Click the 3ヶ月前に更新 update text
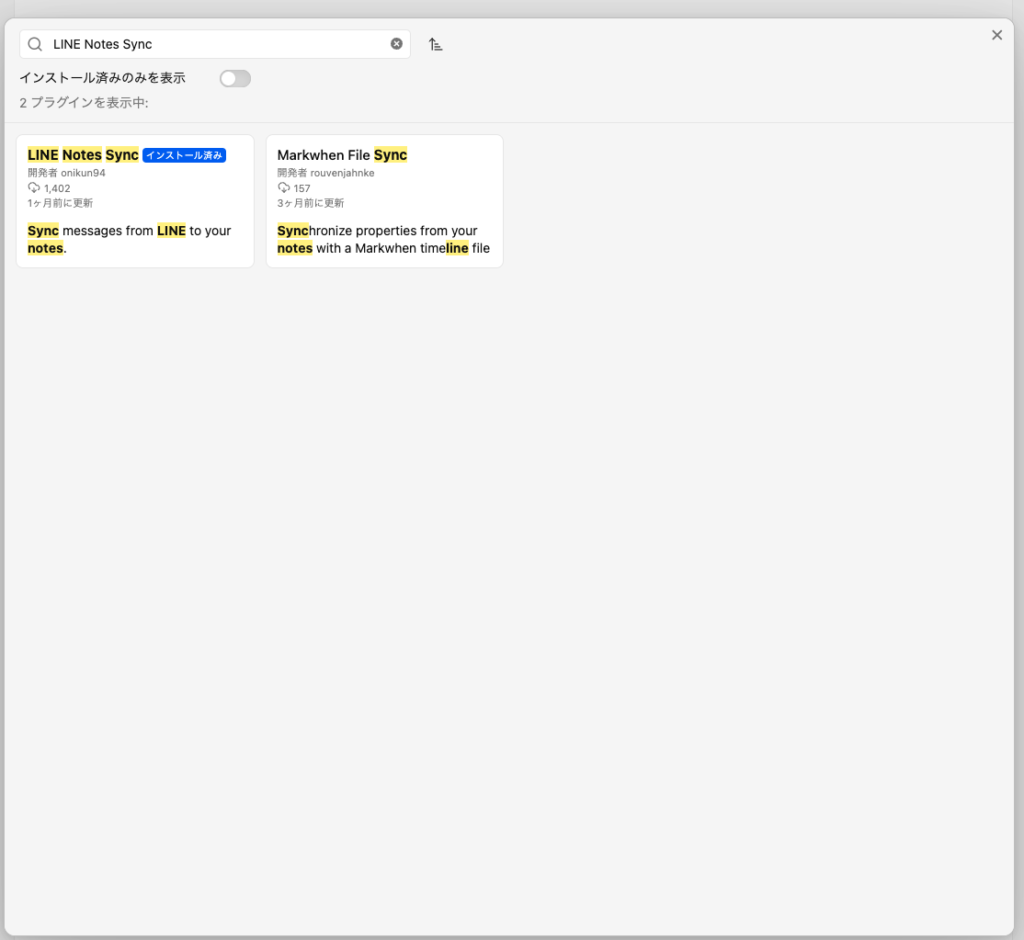Image resolution: width=1024 pixels, height=940 pixels. [310, 203]
